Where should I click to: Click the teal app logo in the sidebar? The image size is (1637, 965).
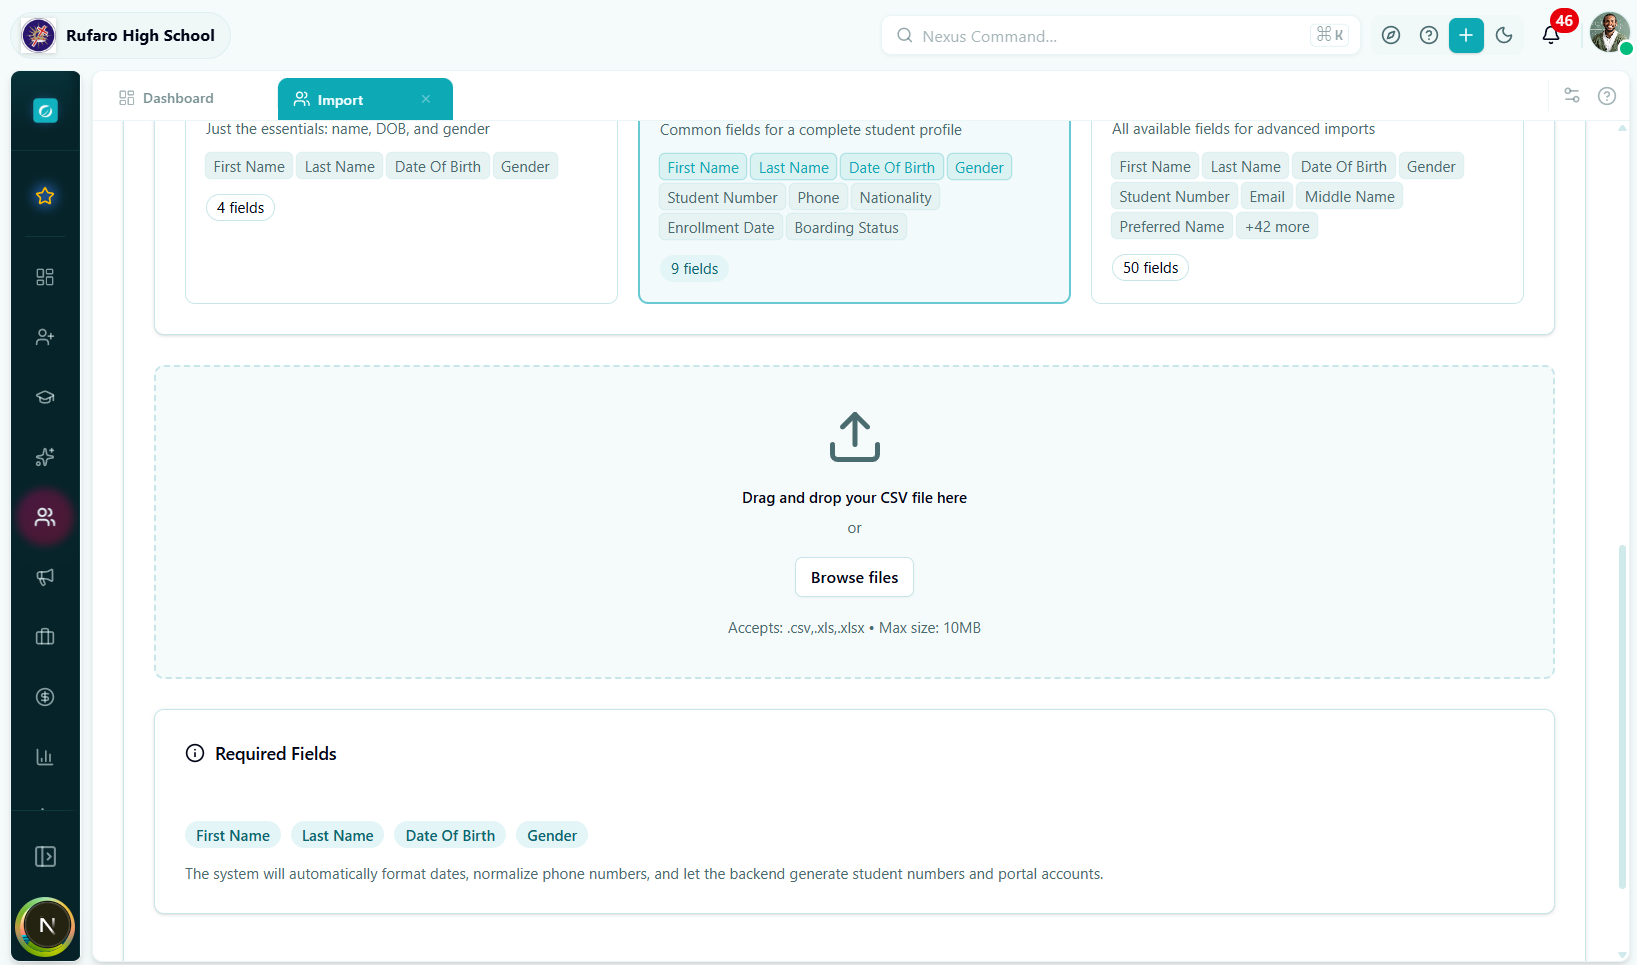click(x=45, y=111)
